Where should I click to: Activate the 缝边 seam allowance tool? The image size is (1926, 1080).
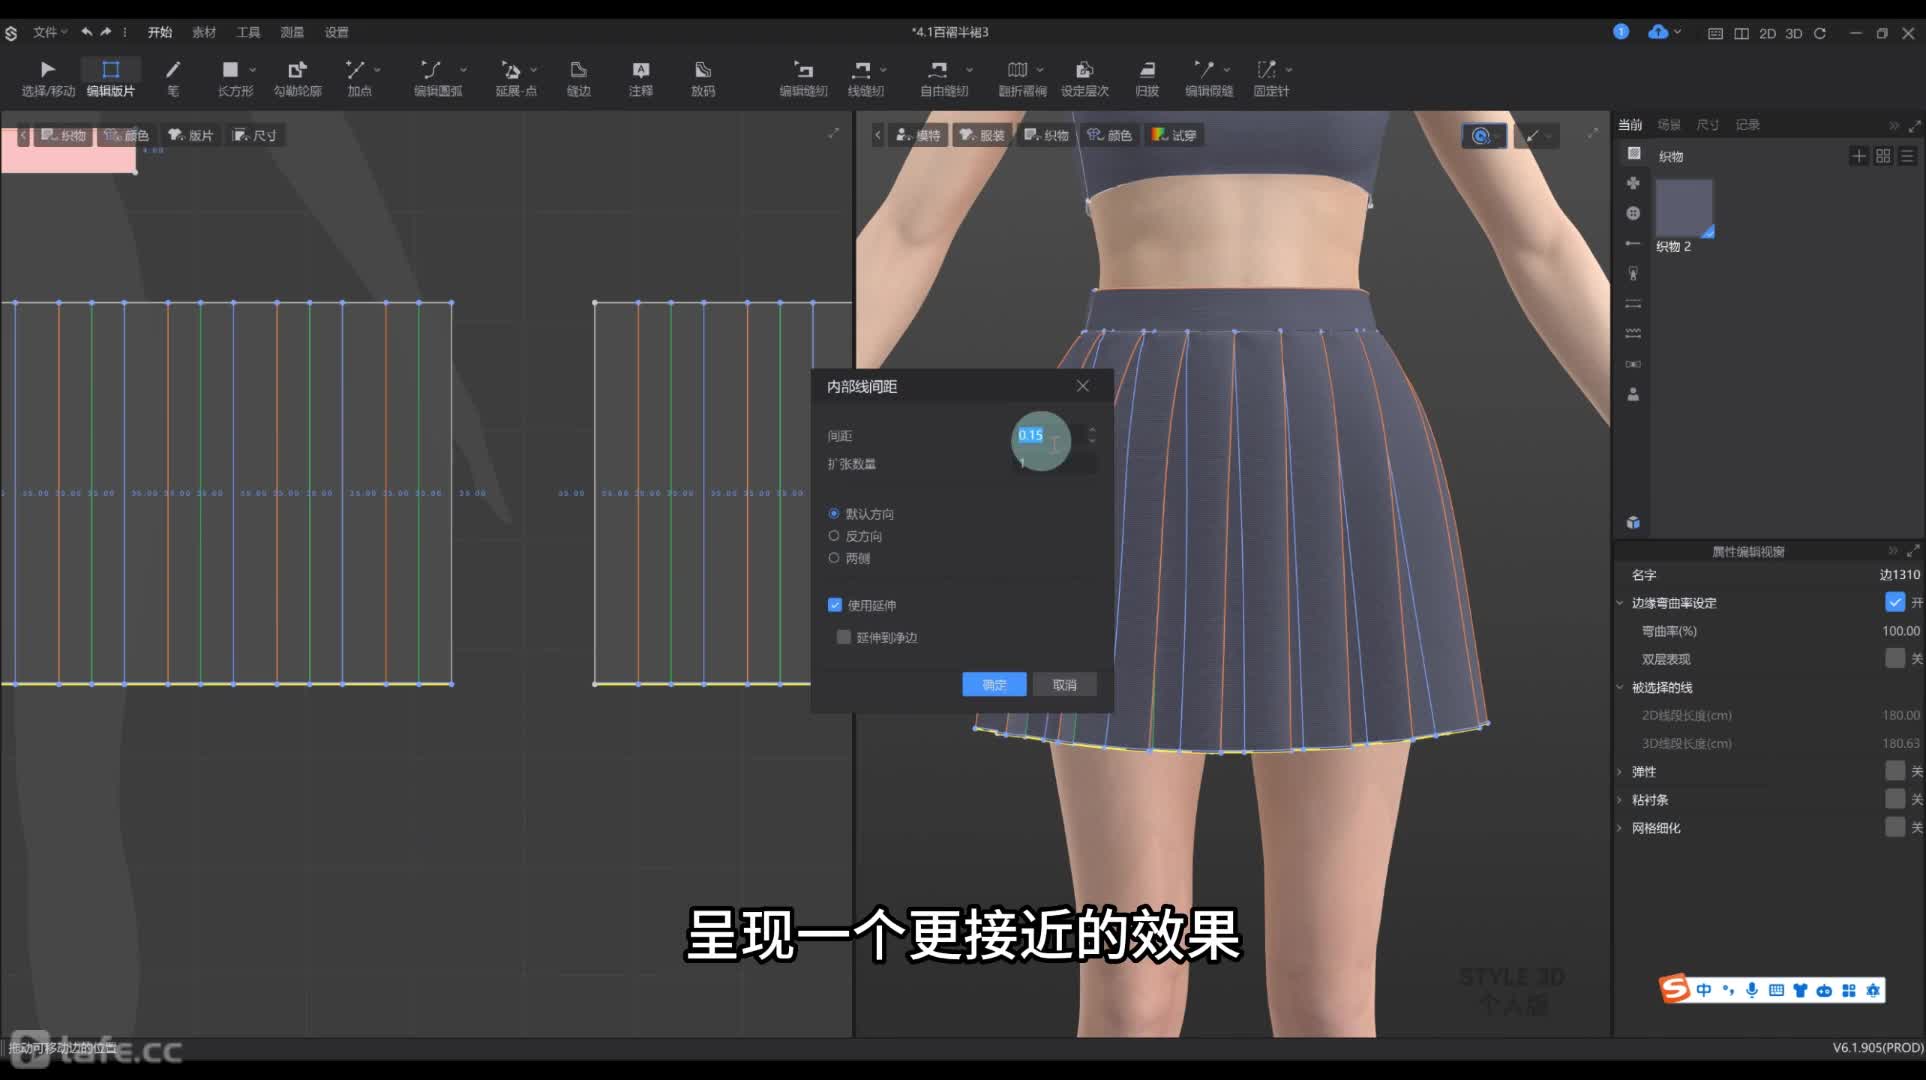pyautogui.click(x=578, y=78)
